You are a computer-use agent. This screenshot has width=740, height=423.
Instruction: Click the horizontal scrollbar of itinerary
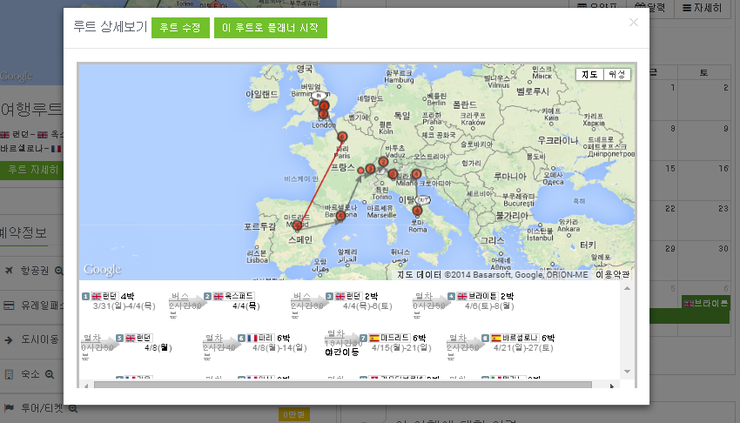pyautogui.click(x=343, y=385)
